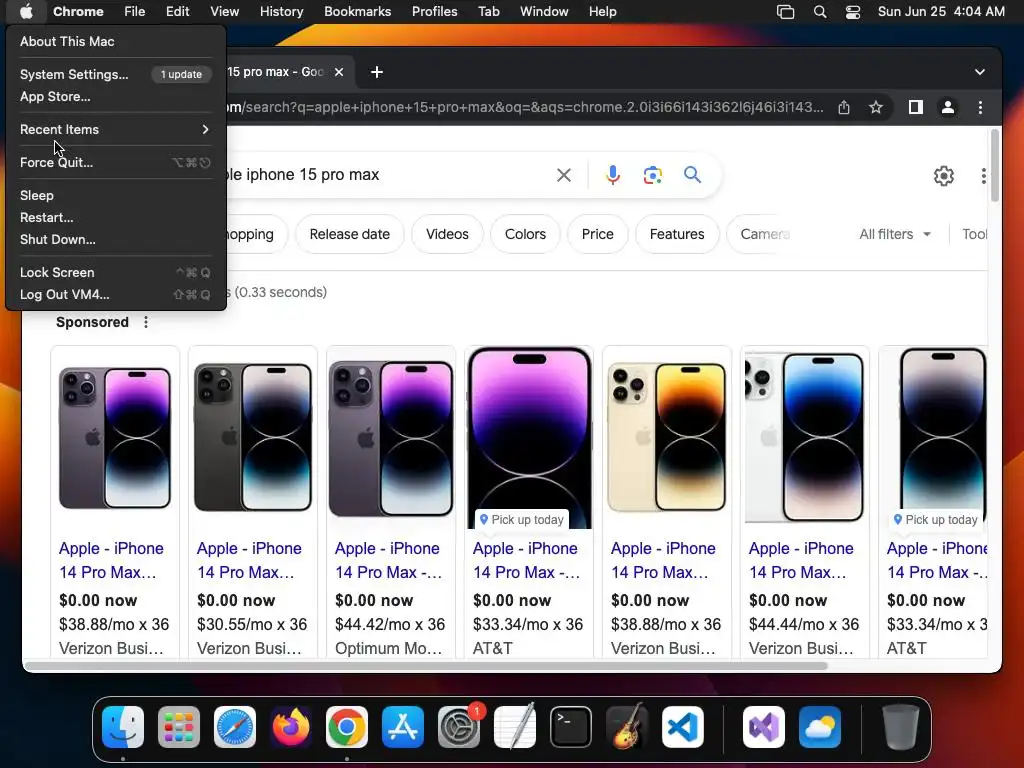
Task: Select Restart from the Apple menu
Action: coord(115,217)
